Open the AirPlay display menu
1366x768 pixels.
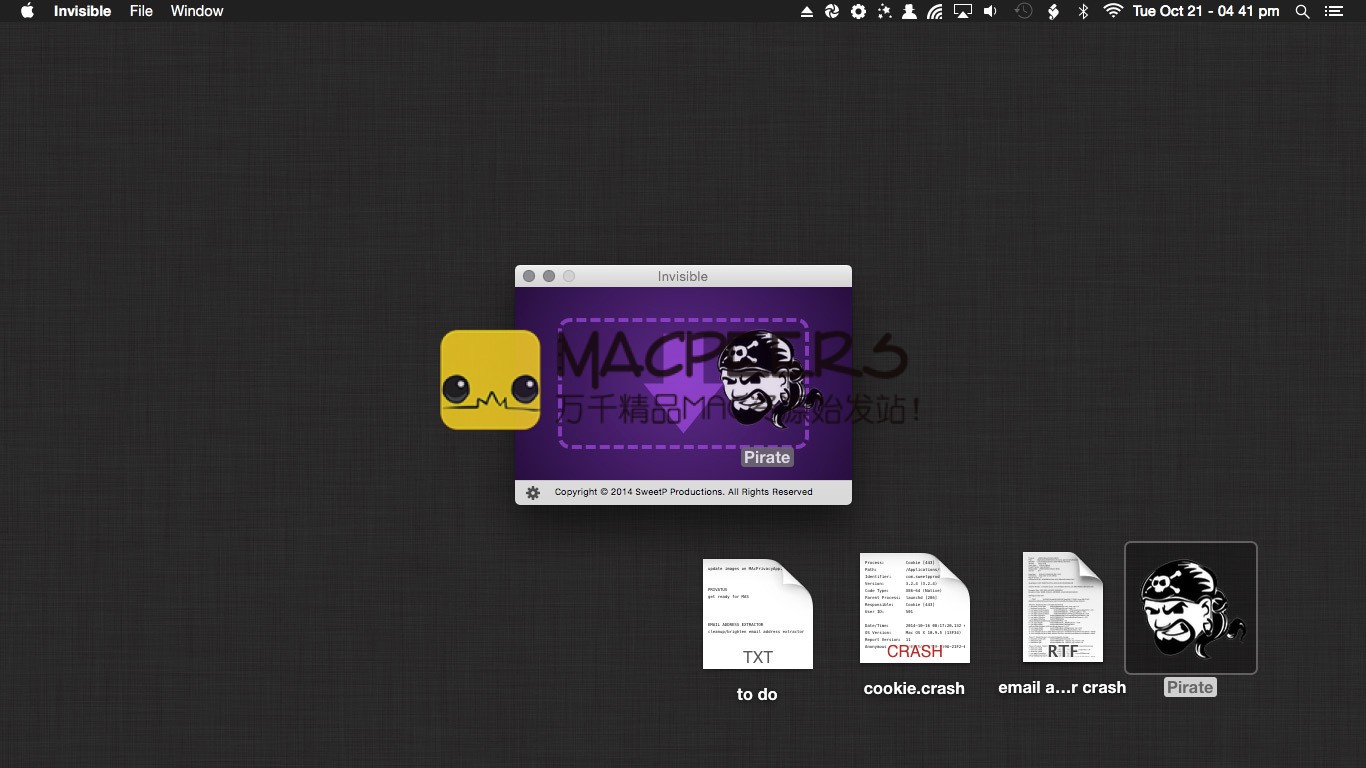coord(962,11)
